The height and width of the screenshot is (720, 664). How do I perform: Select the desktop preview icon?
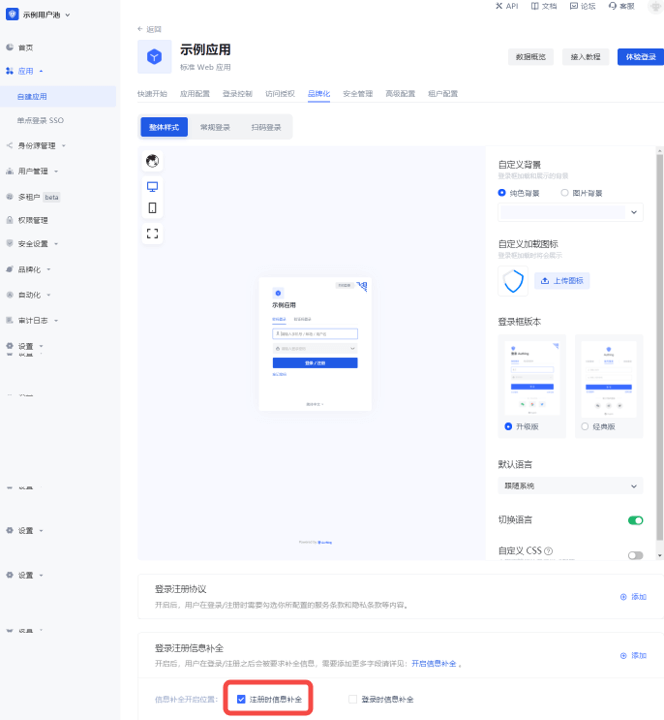coord(152,187)
